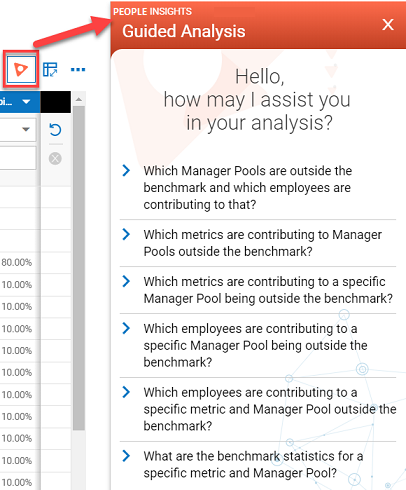Select 'Which employees are contributing to a specific Manager Pool' question
The width and height of the screenshot is (406, 490).
[x=255, y=345]
